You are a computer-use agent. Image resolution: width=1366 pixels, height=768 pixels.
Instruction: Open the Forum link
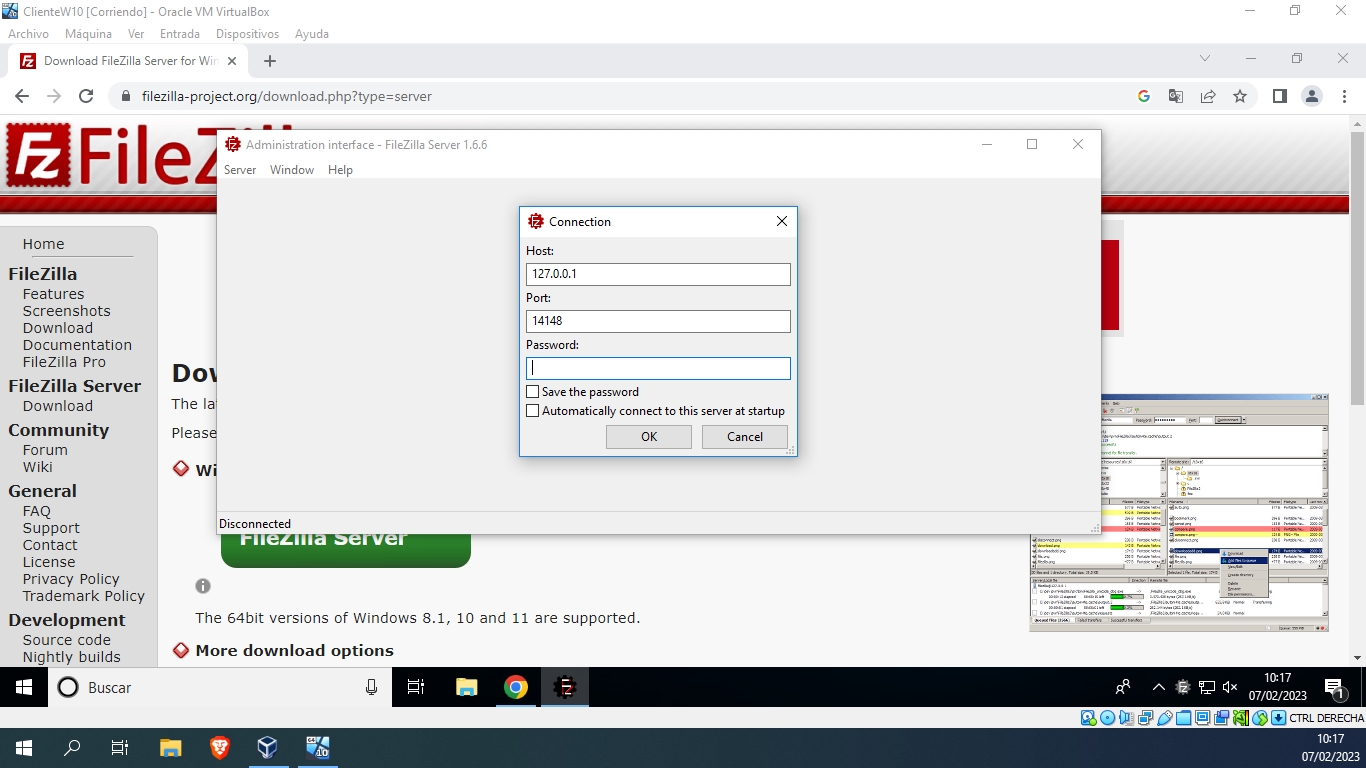(x=45, y=450)
